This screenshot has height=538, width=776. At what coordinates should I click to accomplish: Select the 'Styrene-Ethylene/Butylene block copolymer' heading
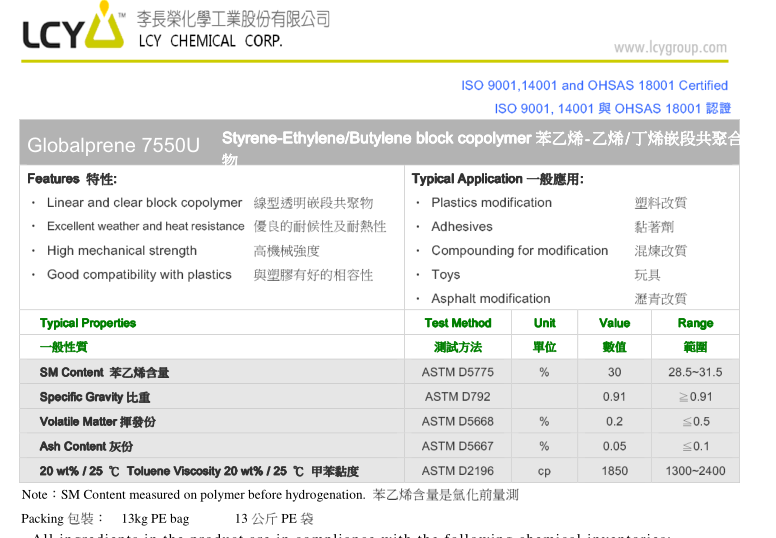[376, 138]
